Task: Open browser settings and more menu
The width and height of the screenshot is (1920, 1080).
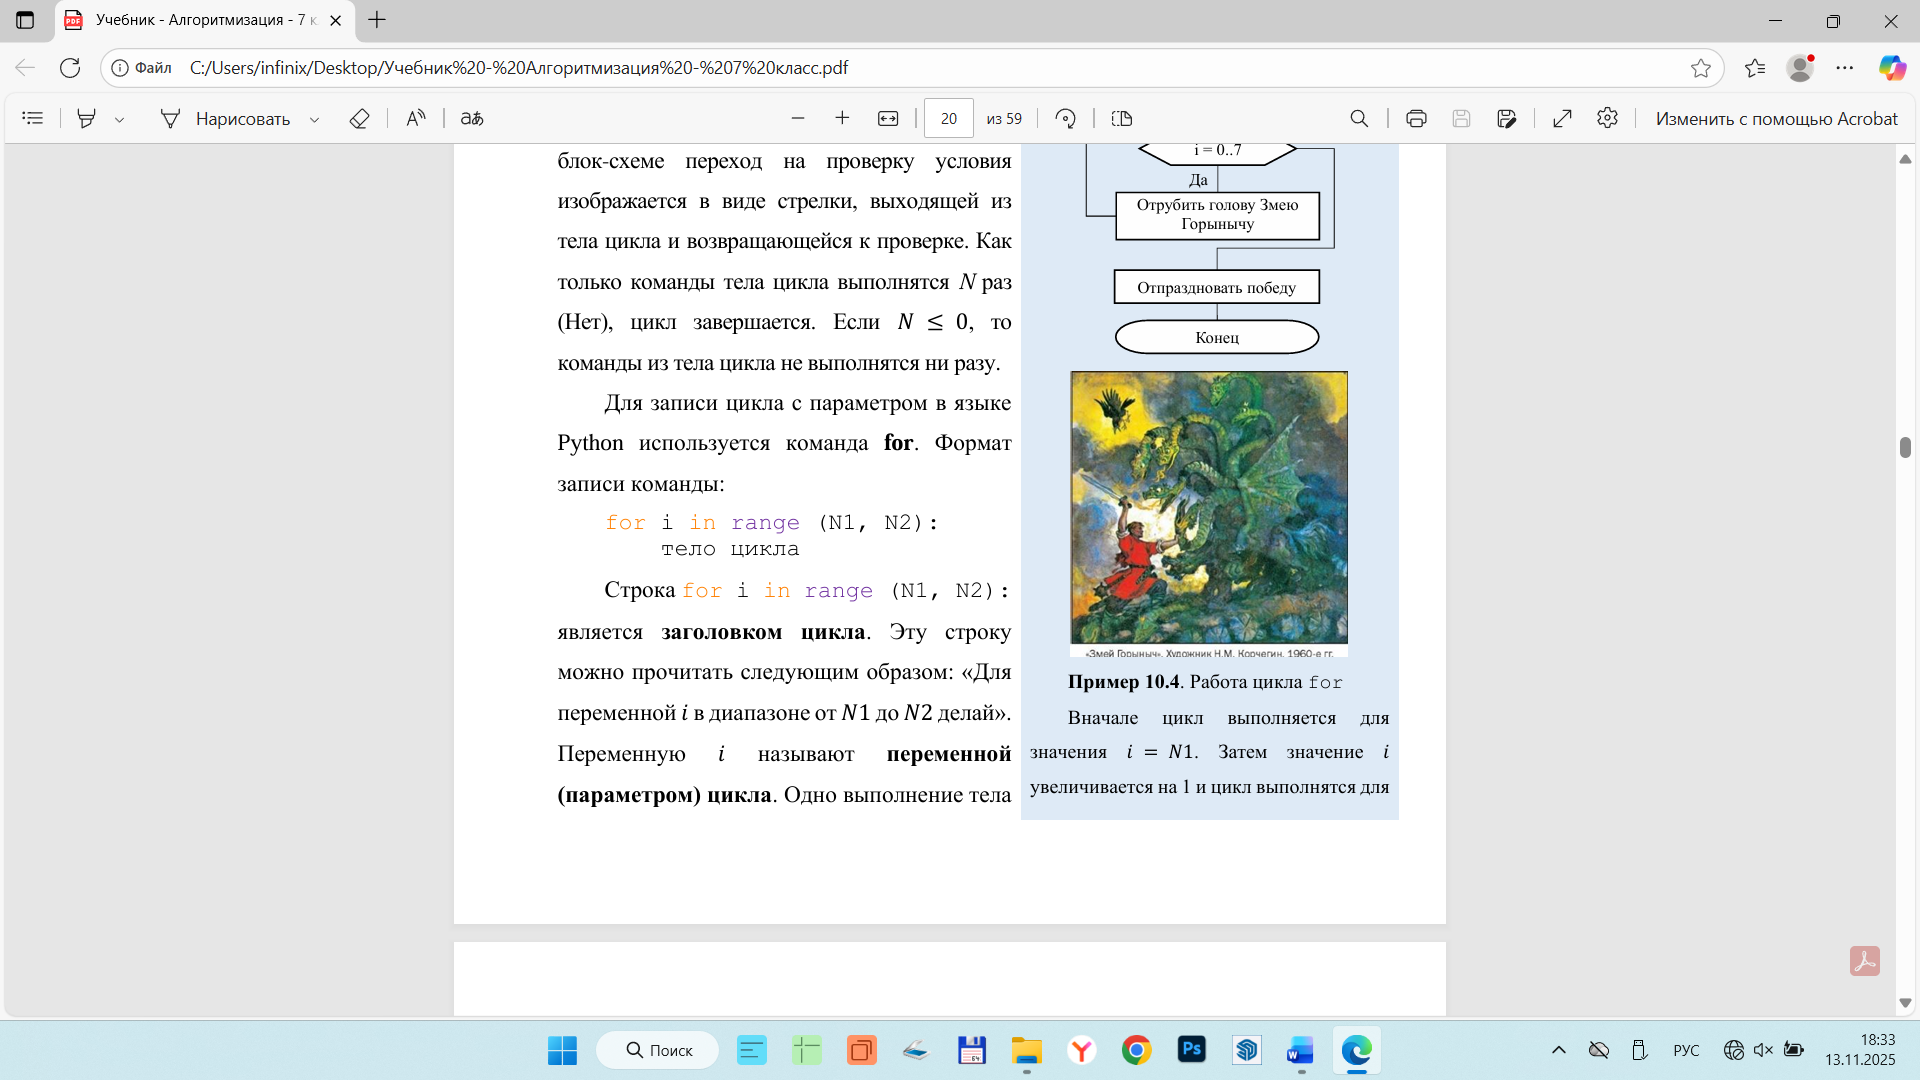Action: (x=1845, y=67)
